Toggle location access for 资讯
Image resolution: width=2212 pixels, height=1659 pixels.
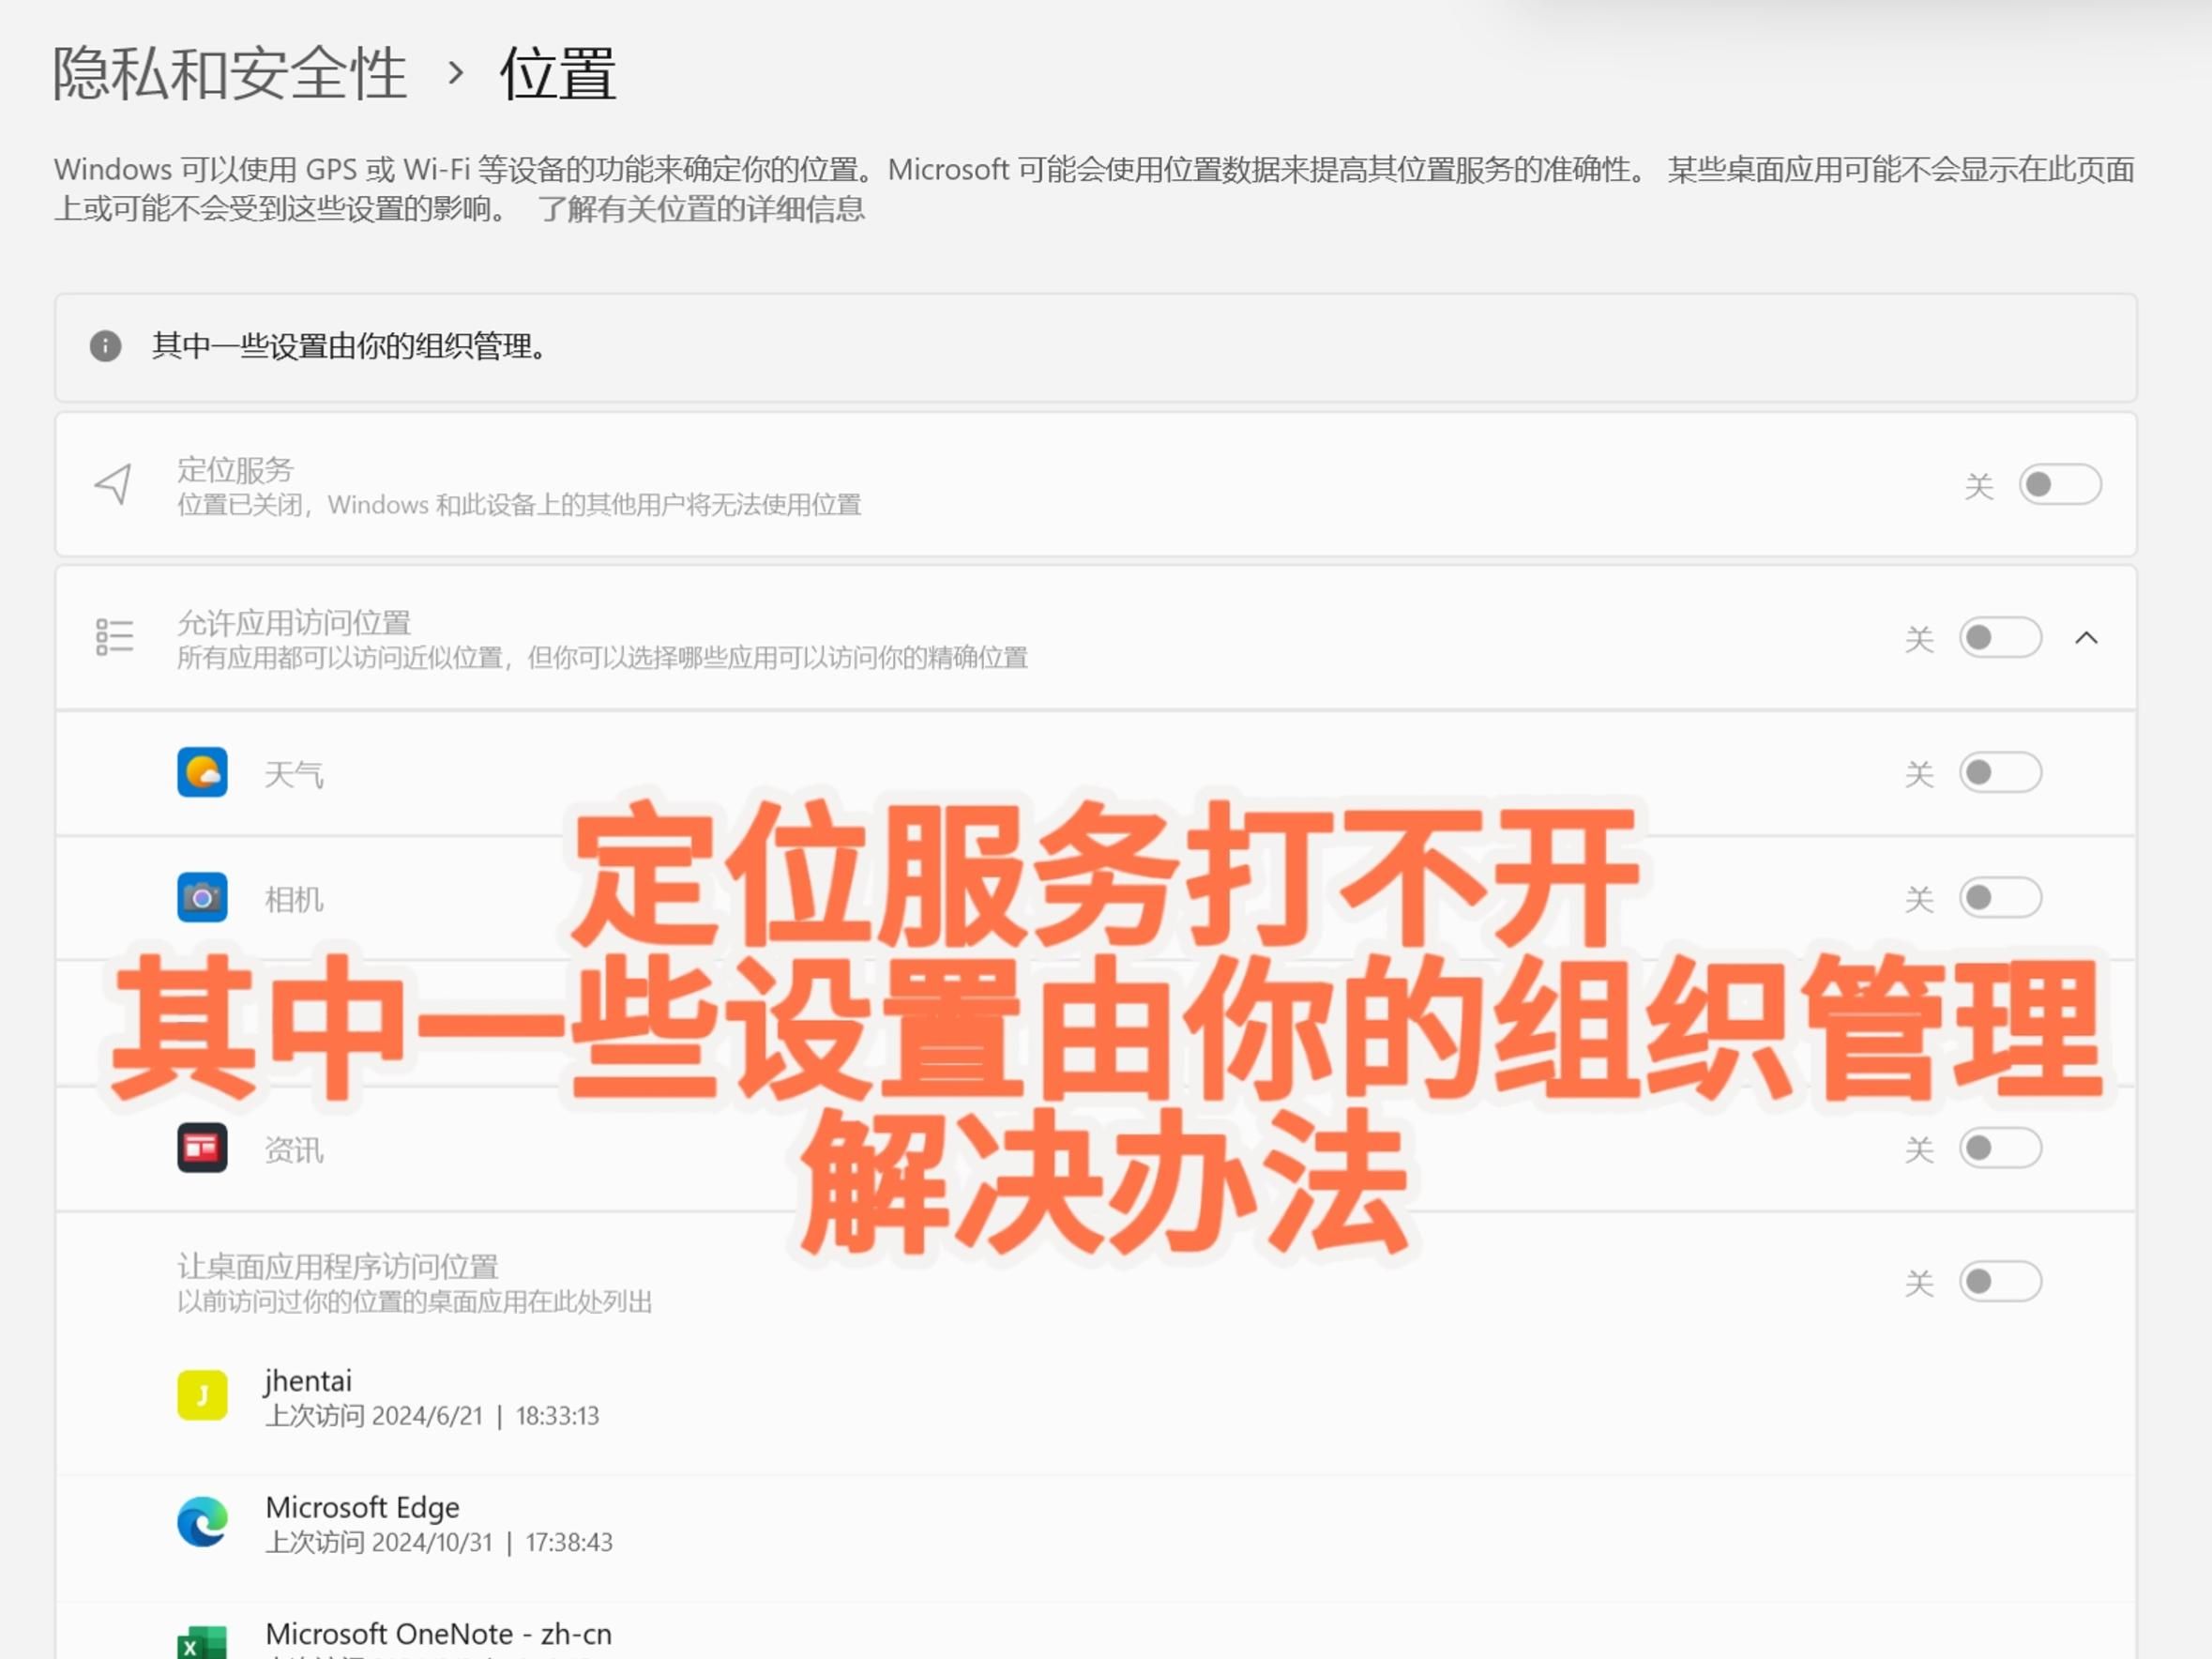[1999, 1148]
